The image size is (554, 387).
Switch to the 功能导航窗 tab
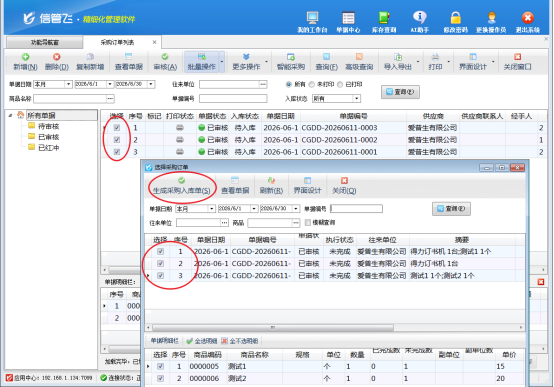click(45, 42)
